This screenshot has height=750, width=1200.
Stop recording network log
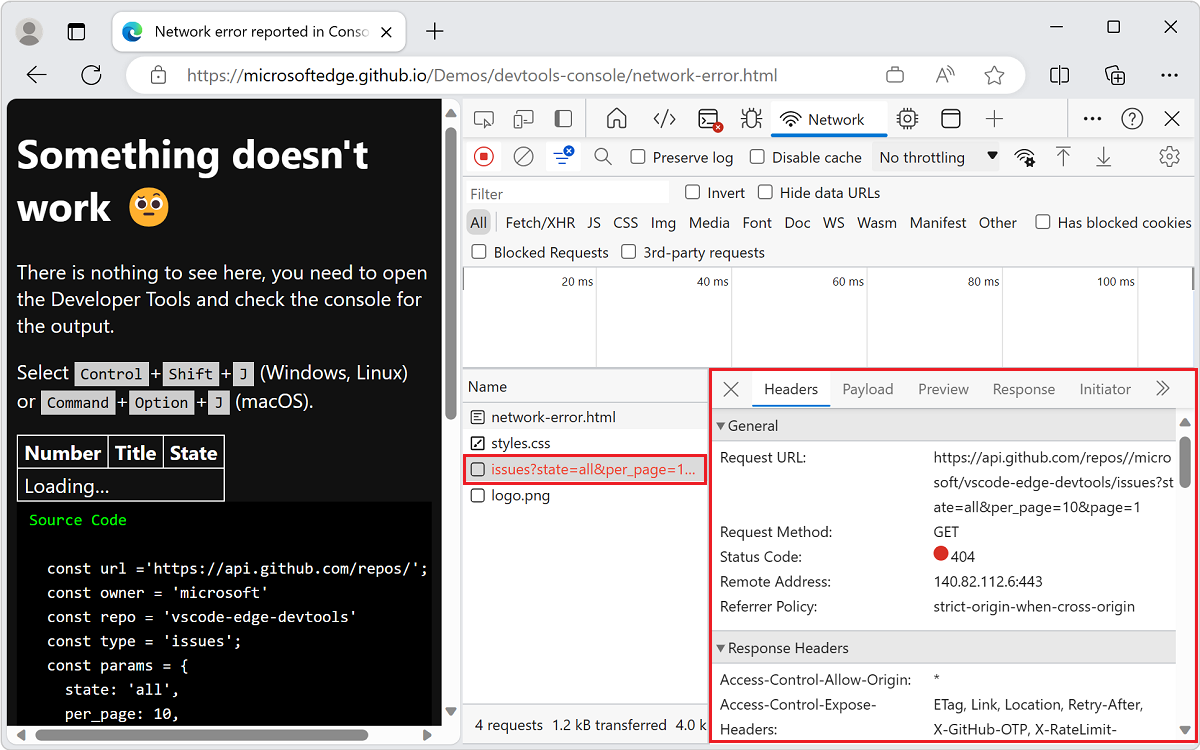[x=483, y=157]
